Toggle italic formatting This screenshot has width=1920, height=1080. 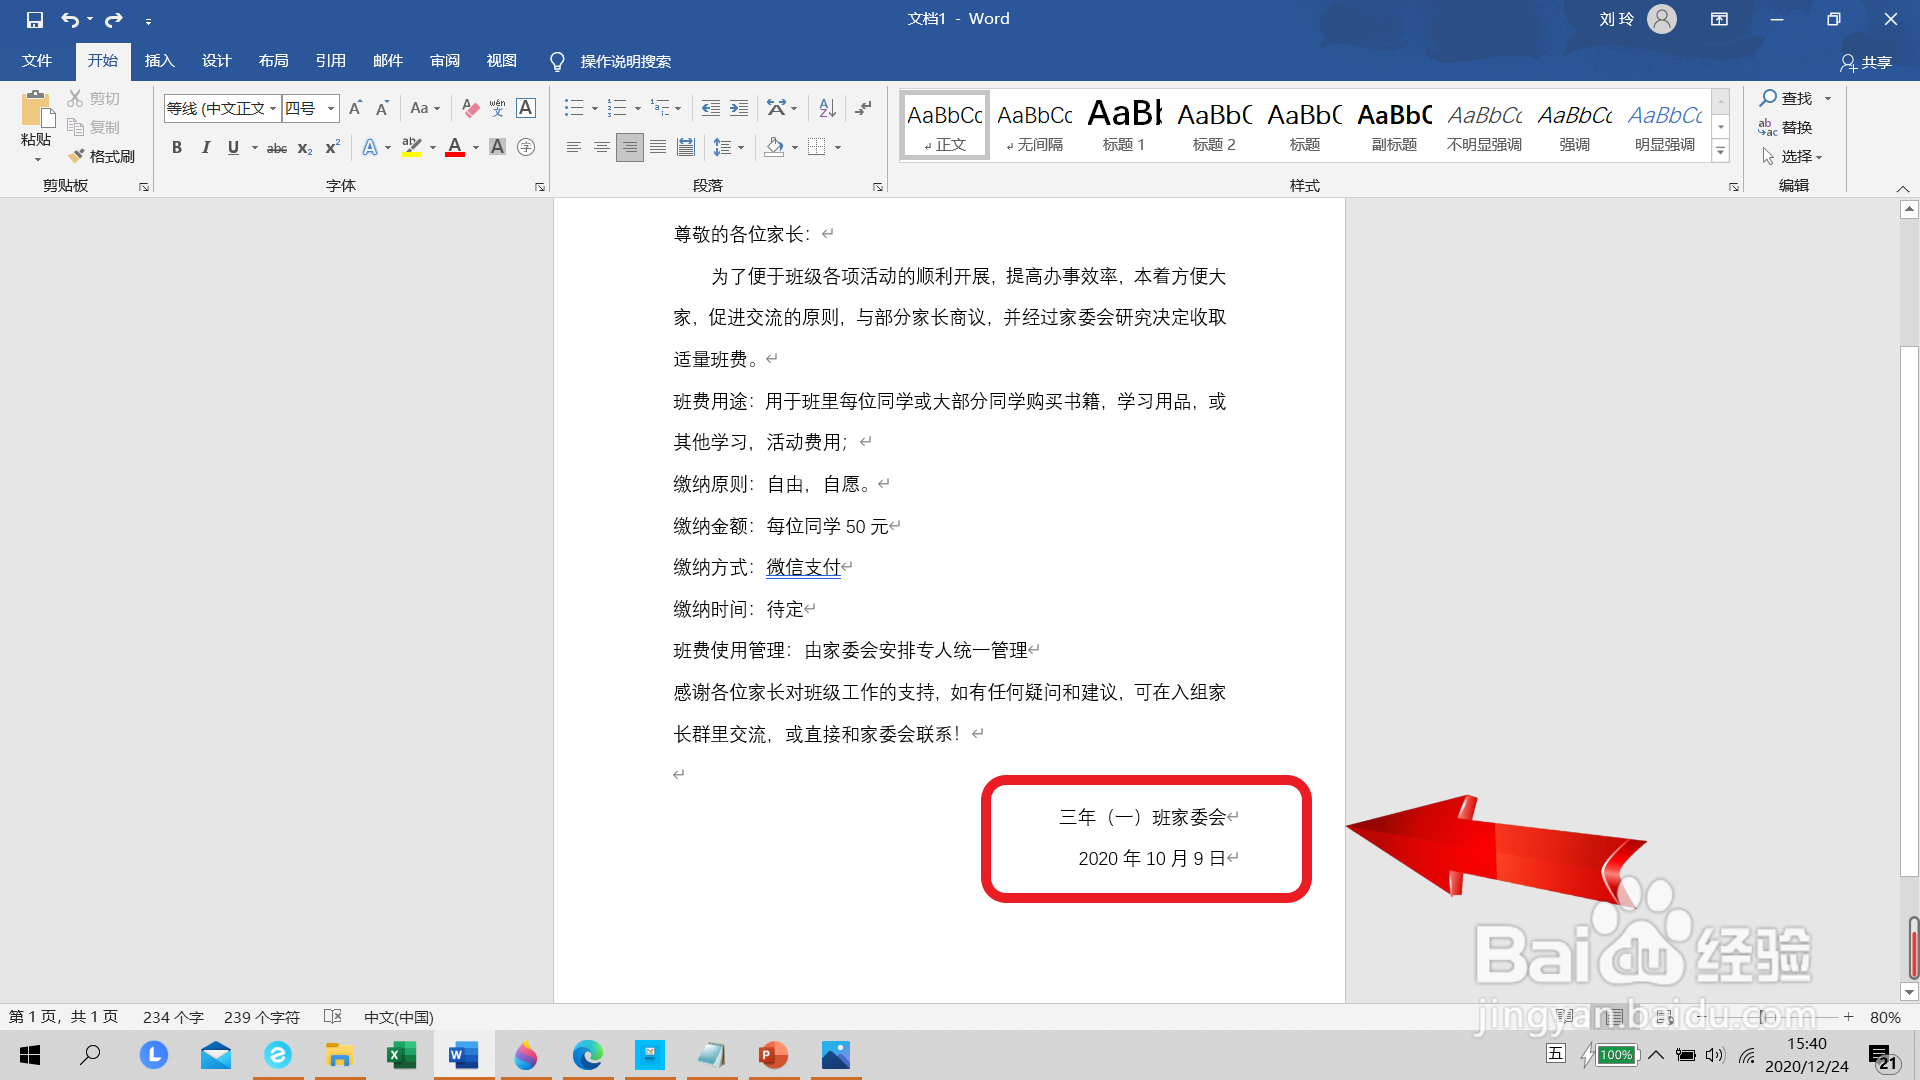(205, 147)
